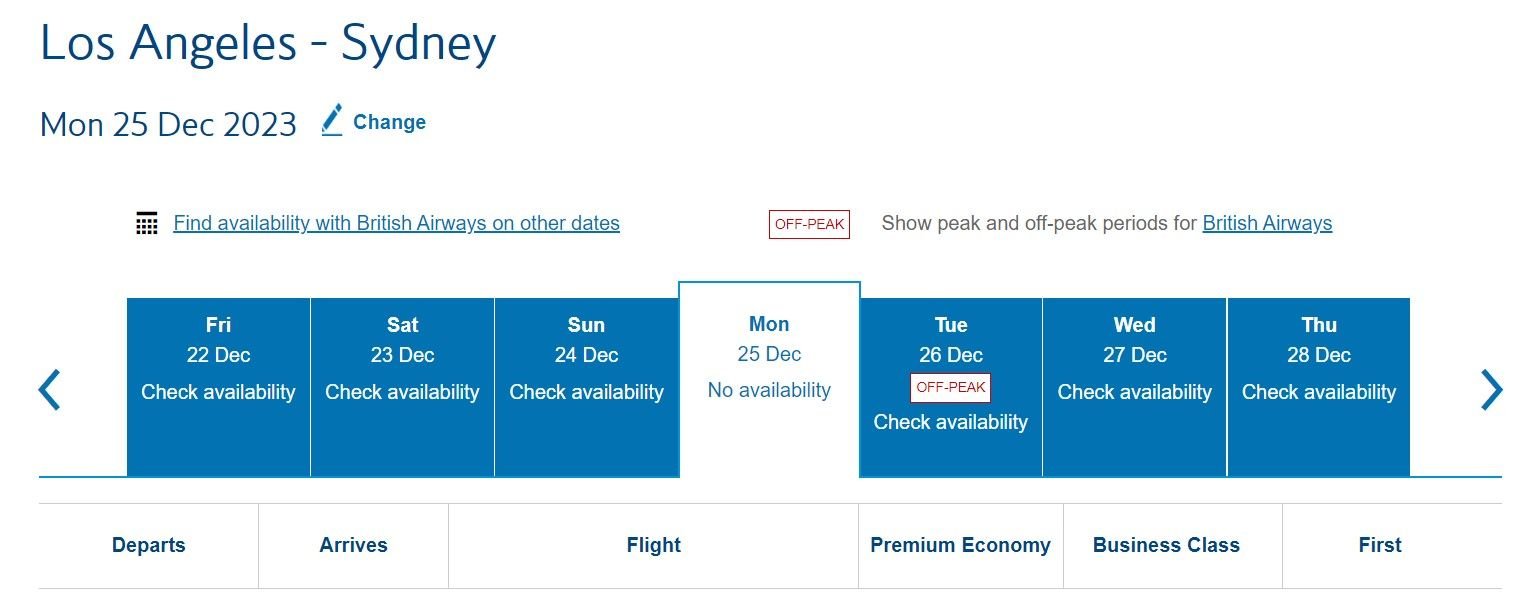
Task: Select the Fri 22 Dec tab
Action: (218, 387)
